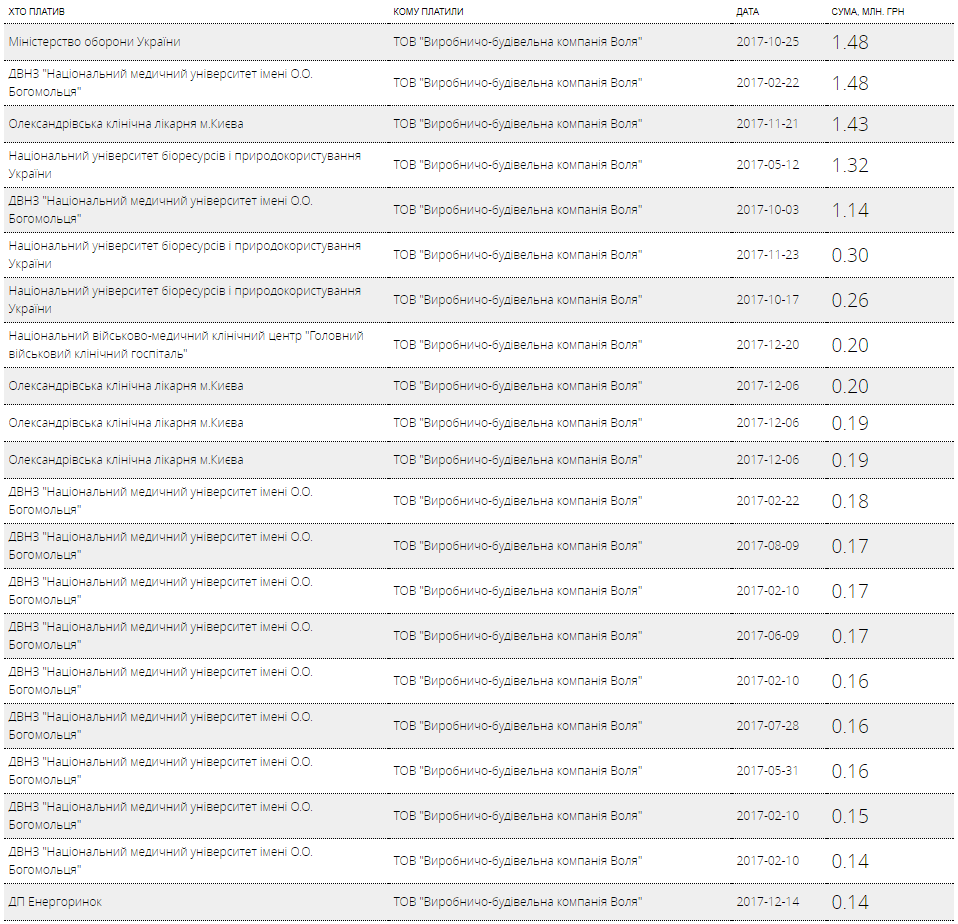Click the 1.43 amount value
Image resolution: width=958 pixels, height=924 pixels.
pos(850,124)
